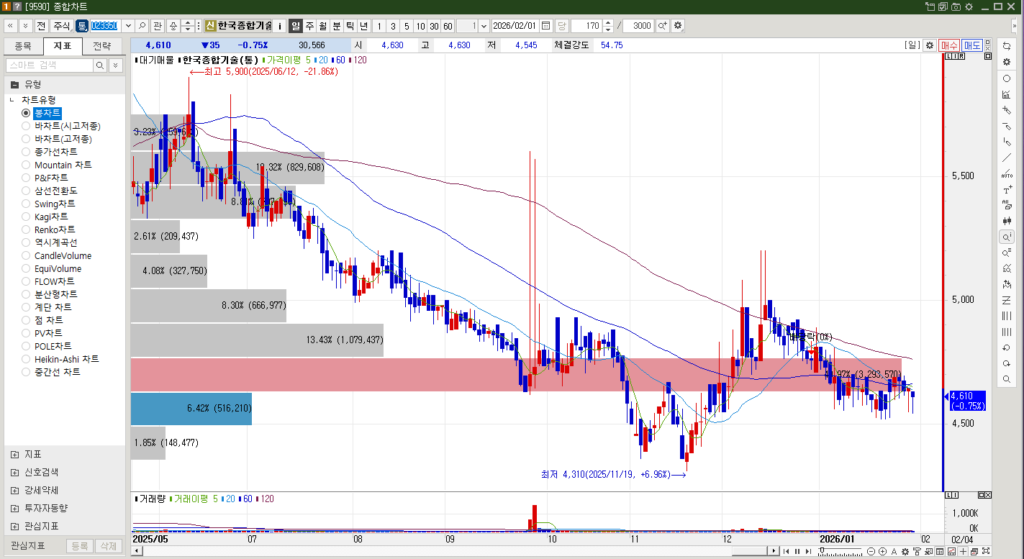Screen dimensions: 1024x559
Task: Click the stock search magnifier icon
Action: (x=142, y=25)
